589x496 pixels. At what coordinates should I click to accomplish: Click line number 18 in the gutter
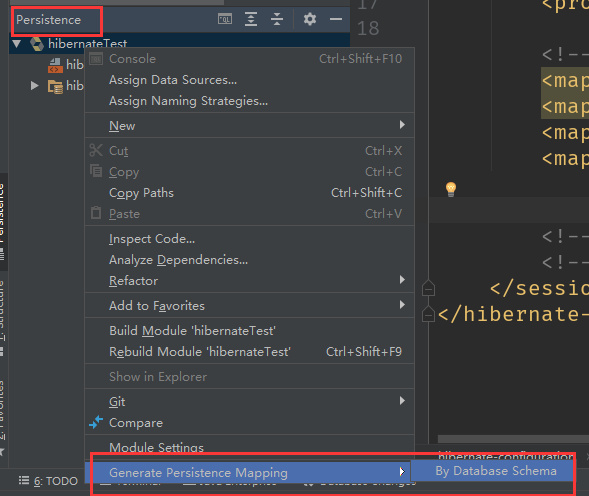(x=368, y=28)
